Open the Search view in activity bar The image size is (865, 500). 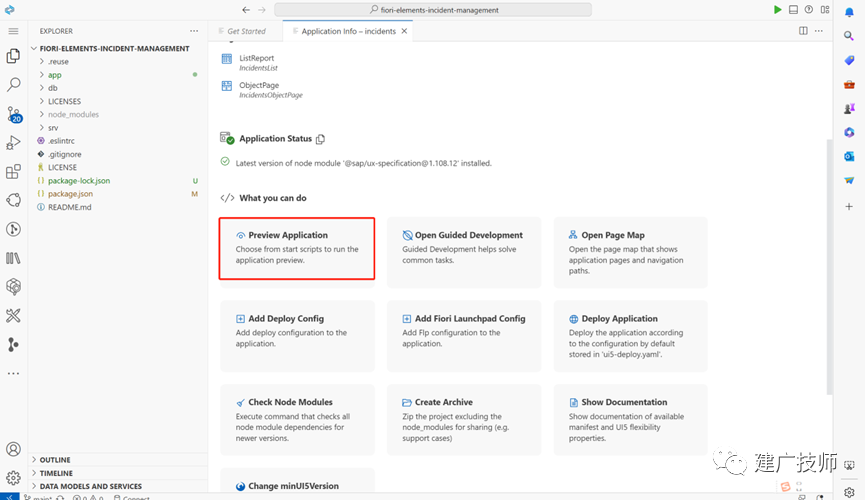[x=13, y=84]
